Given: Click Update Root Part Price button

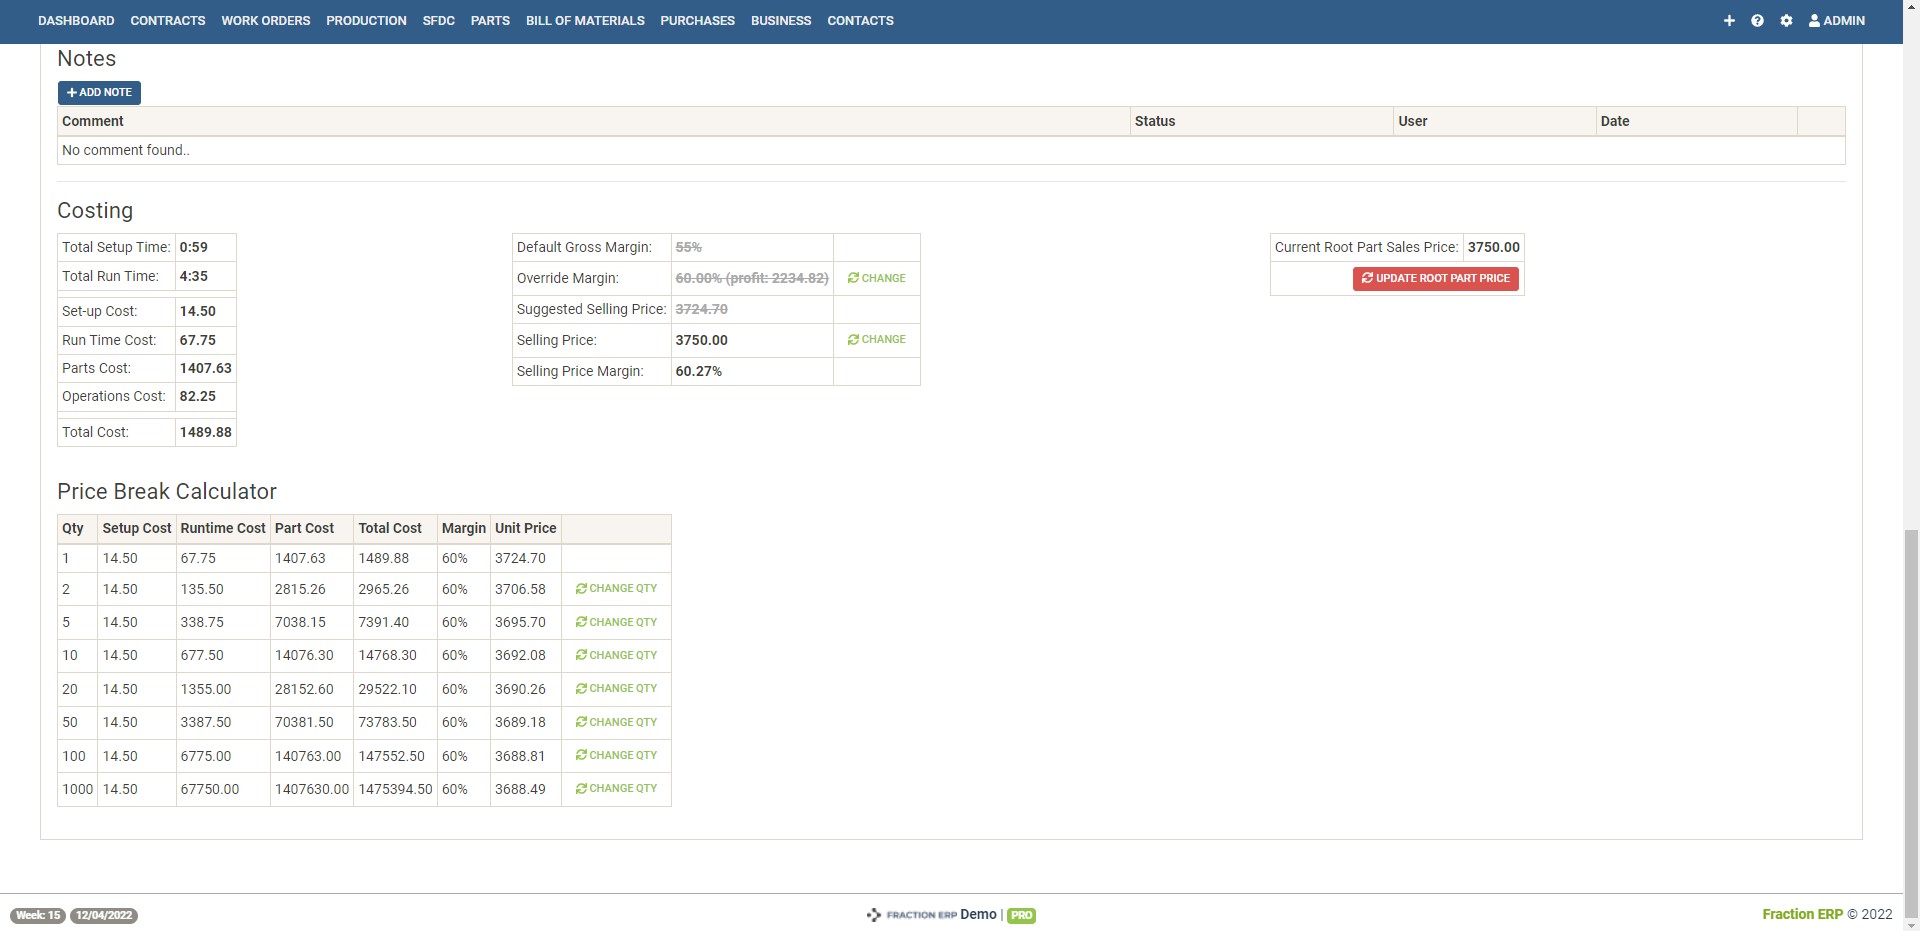Looking at the screenshot, I should coord(1435,279).
